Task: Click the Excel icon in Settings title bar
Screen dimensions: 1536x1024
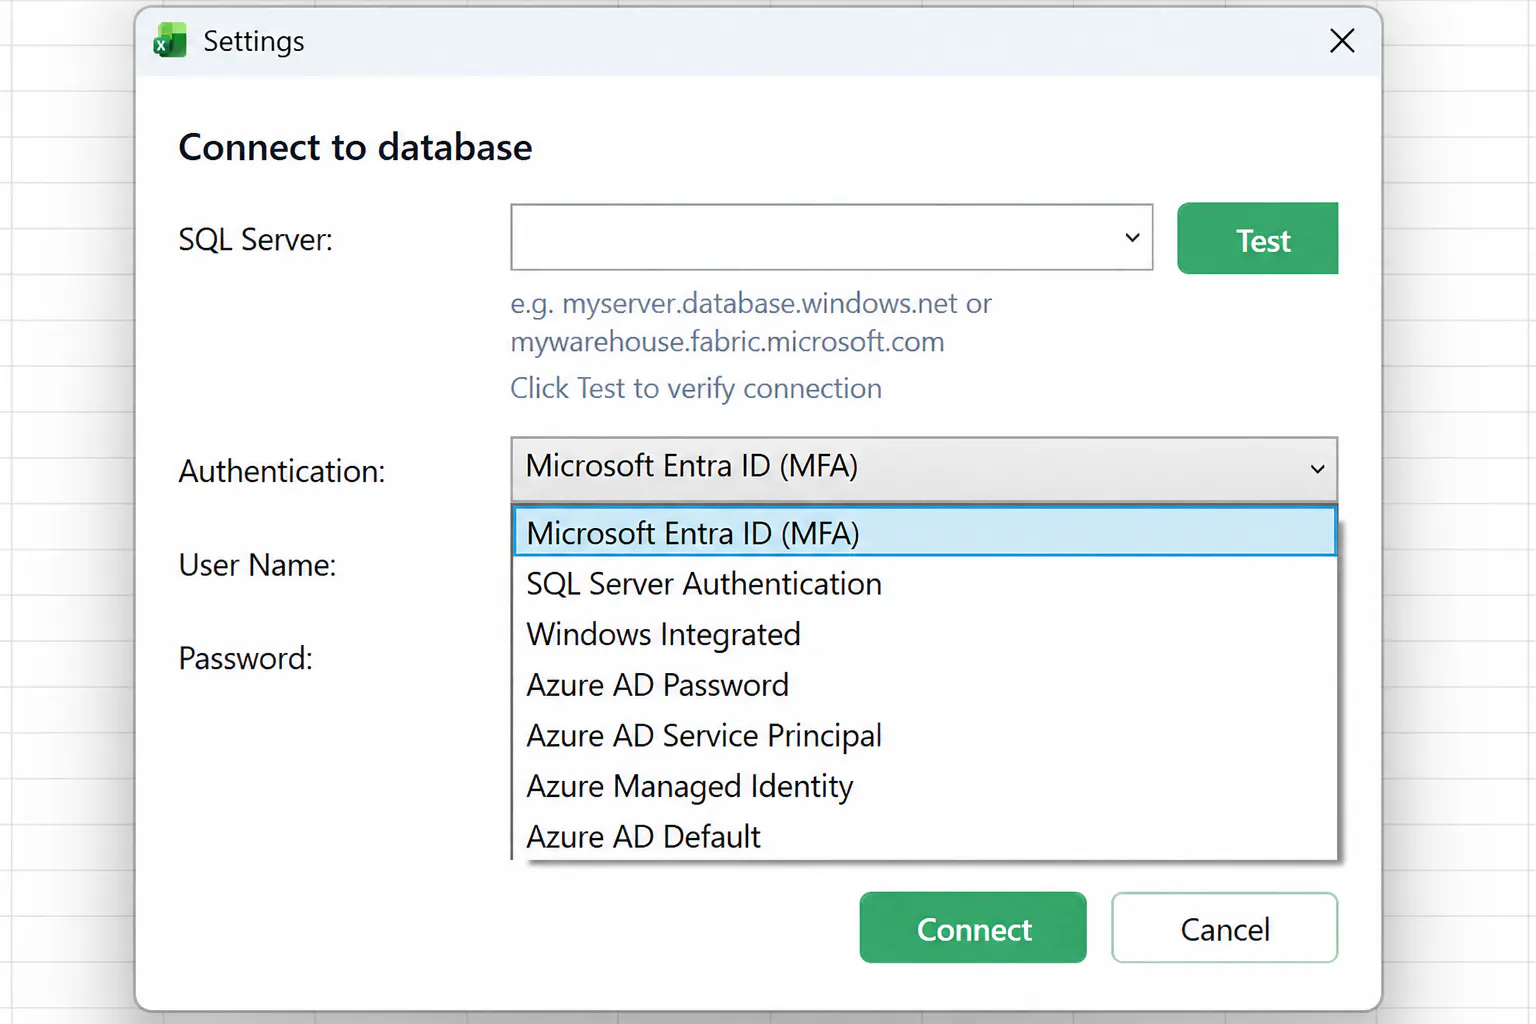Action: point(170,41)
